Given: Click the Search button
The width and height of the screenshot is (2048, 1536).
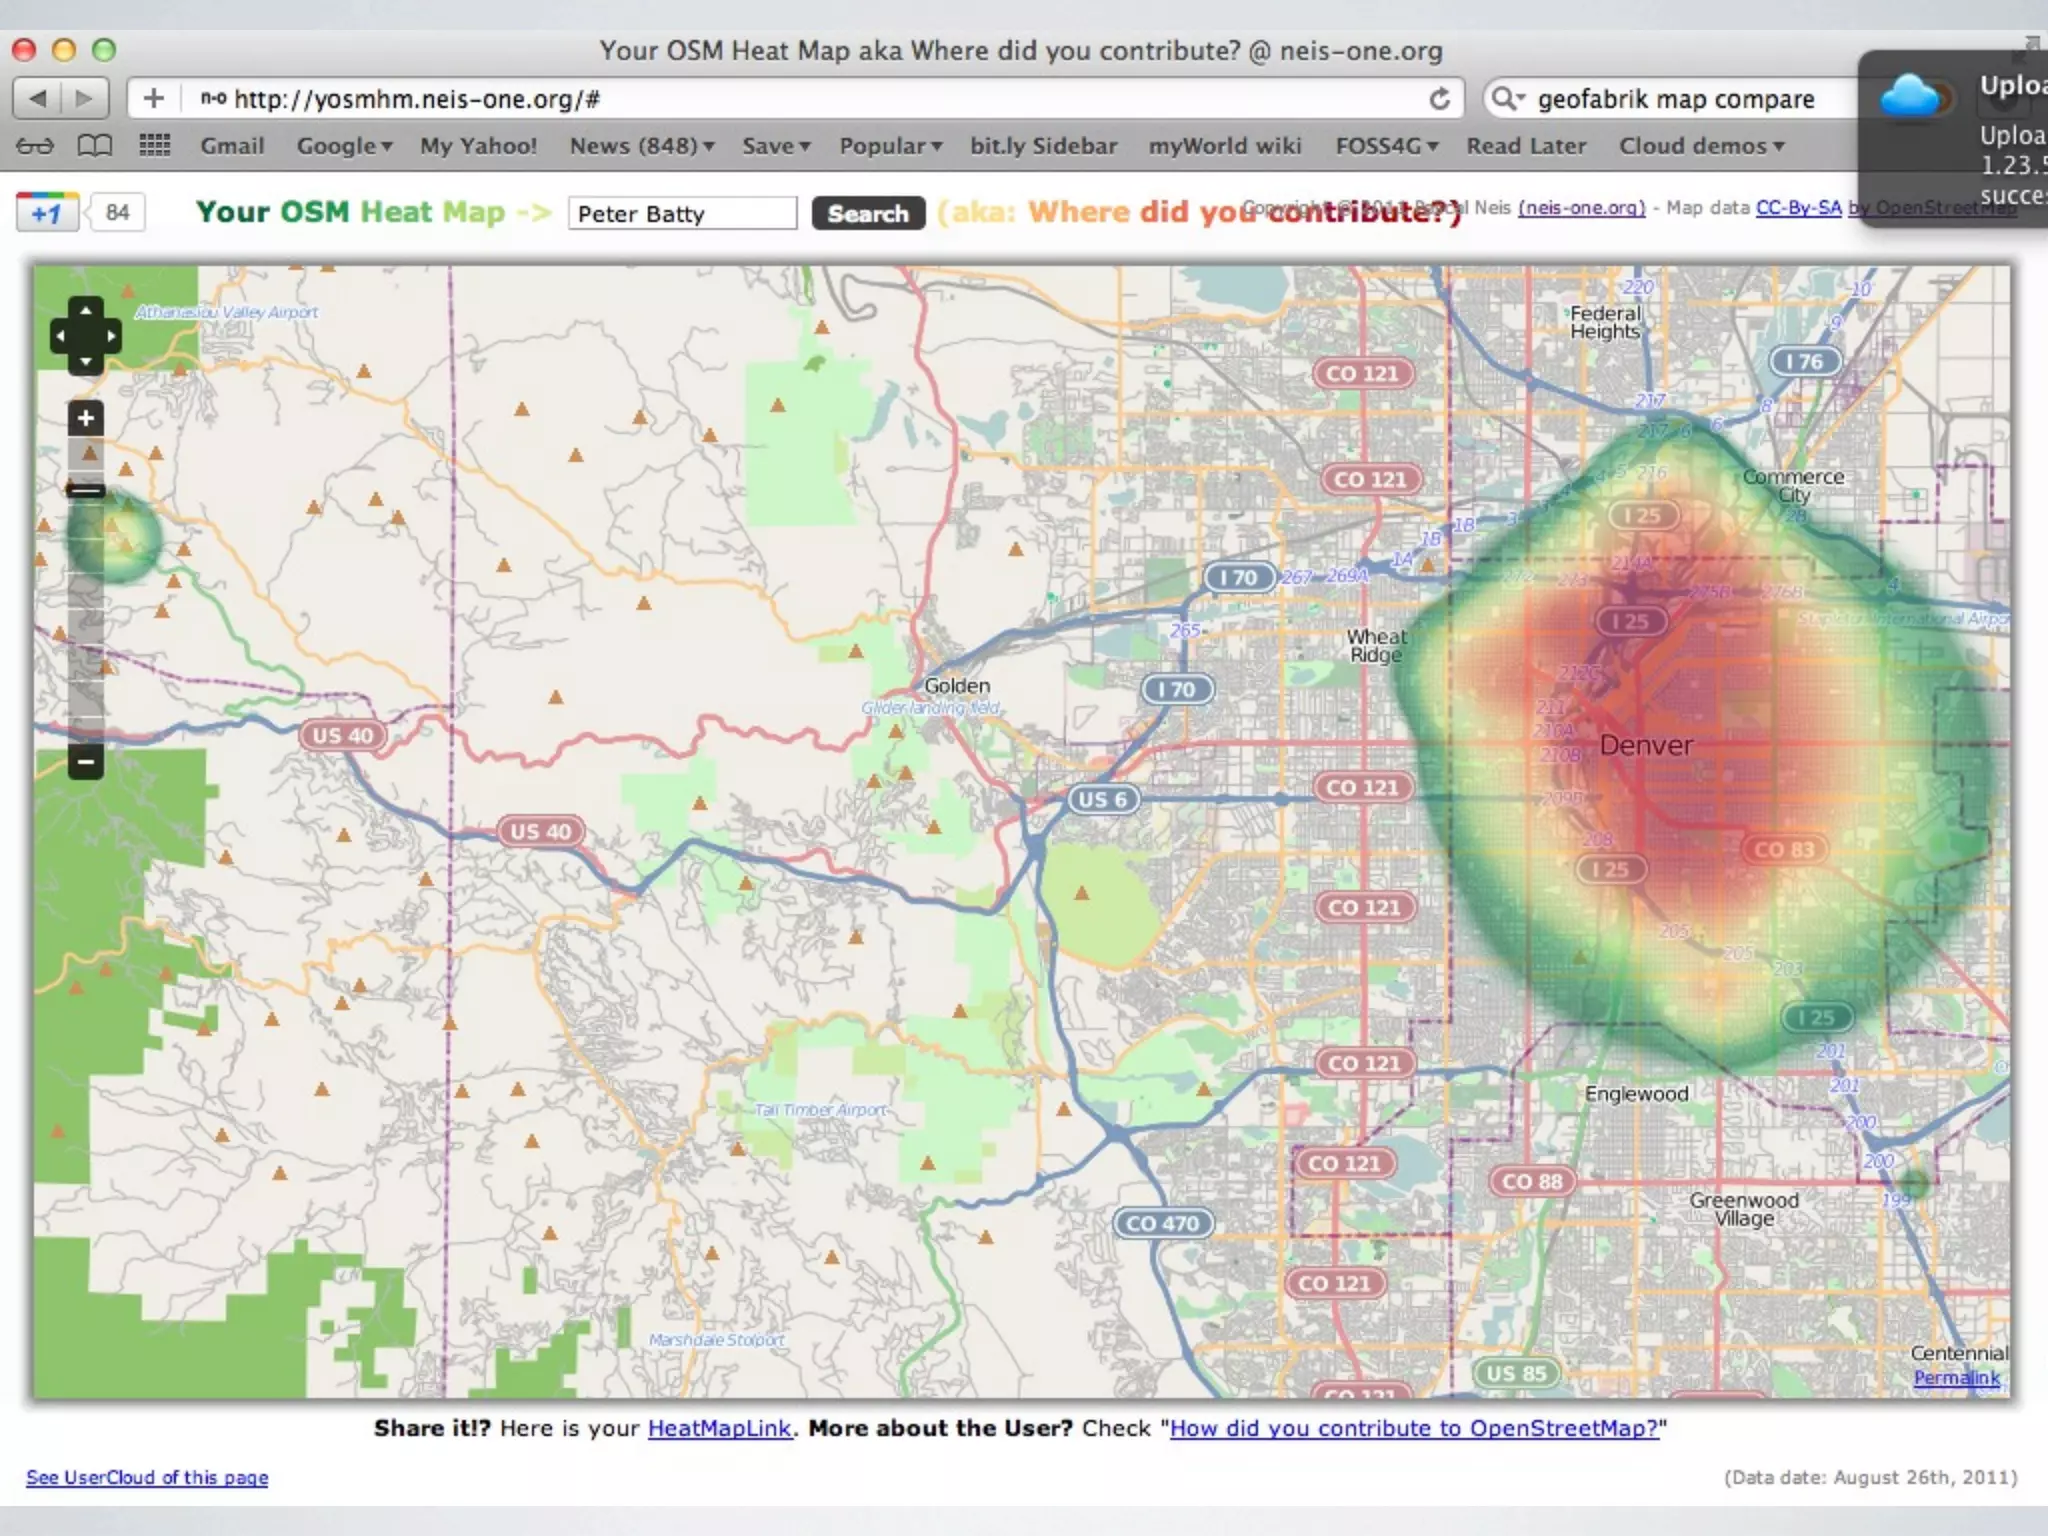Looking at the screenshot, I should point(867,213).
